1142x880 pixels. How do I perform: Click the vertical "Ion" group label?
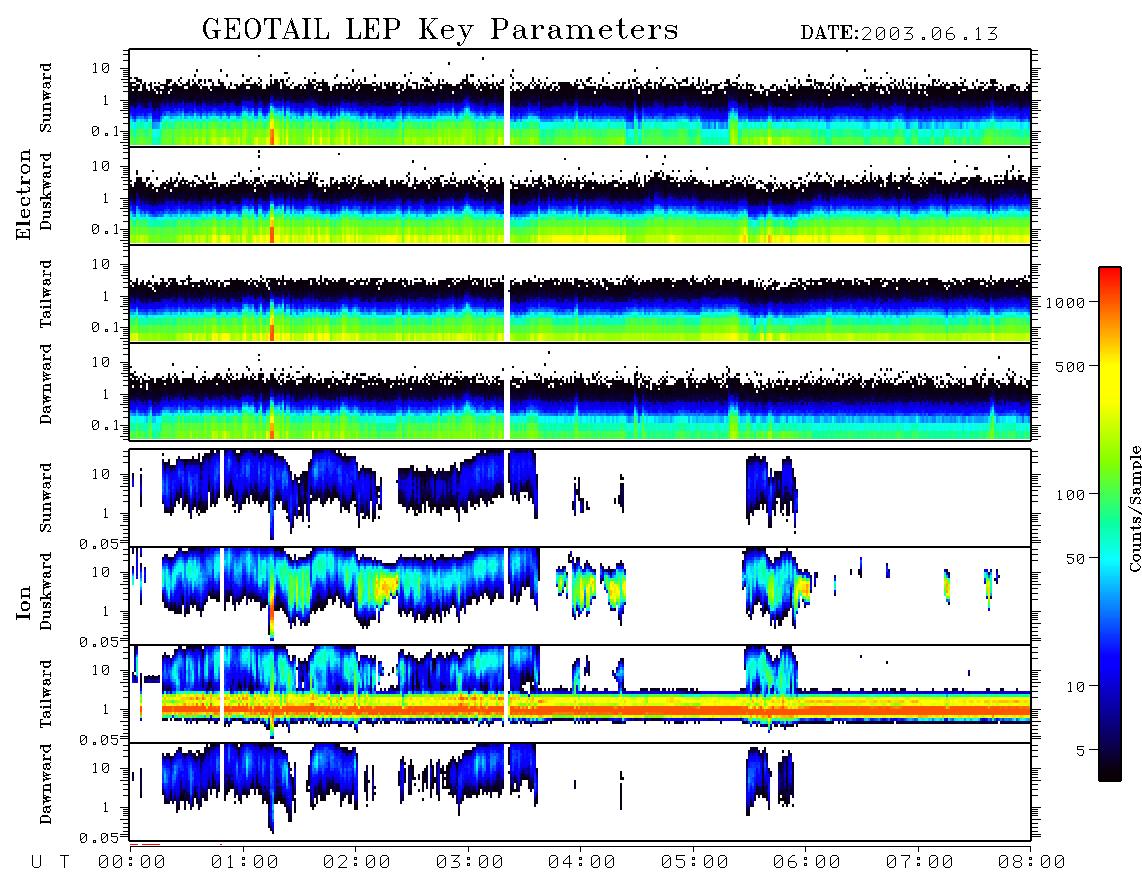[24, 602]
